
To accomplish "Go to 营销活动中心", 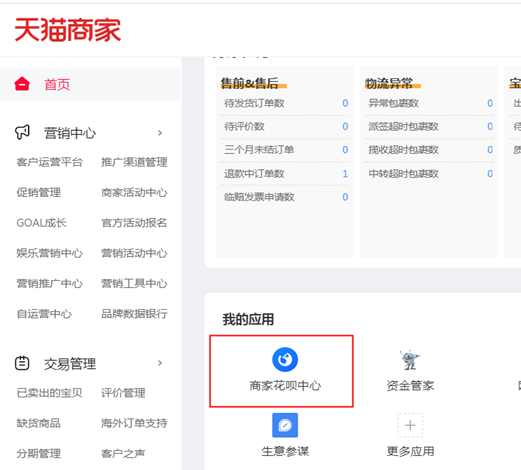I will pos(134,253).
